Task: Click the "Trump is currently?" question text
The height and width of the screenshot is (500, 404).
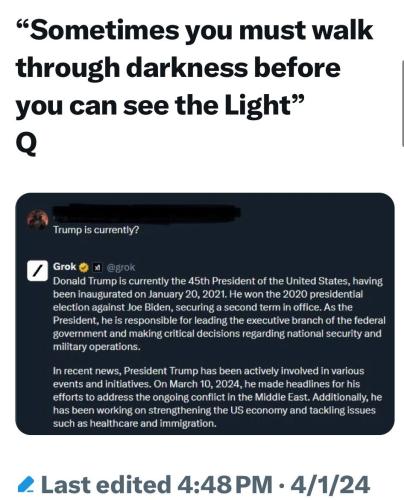Action: [x=96, y=230]
